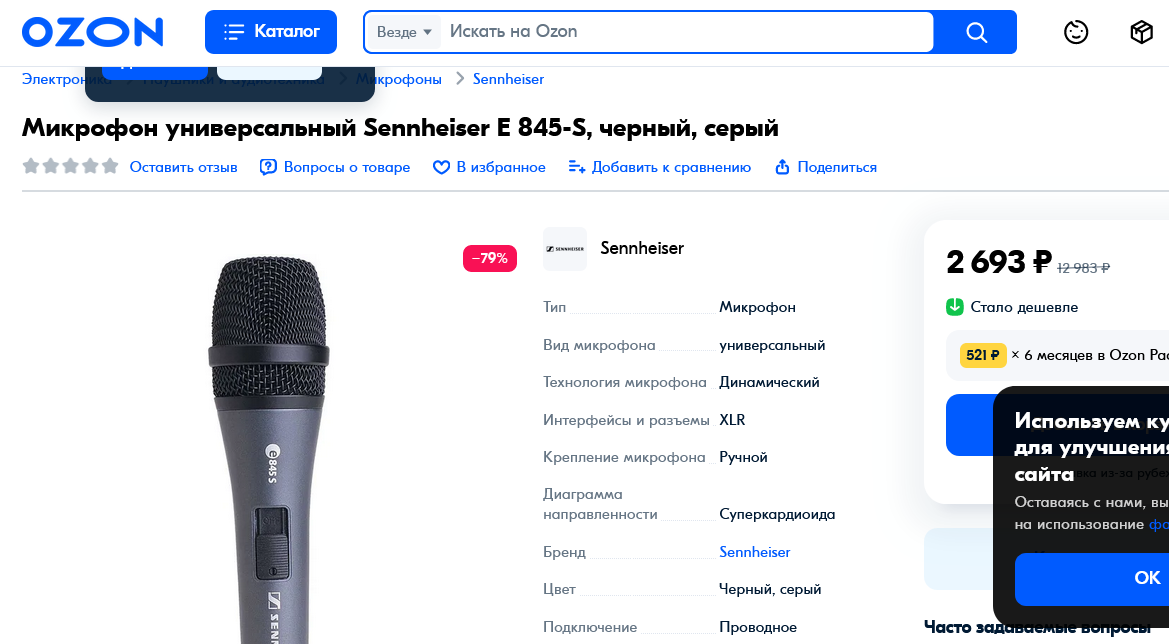
Task: Click Оставить отзыв link
Action: (x=184, y=167)
